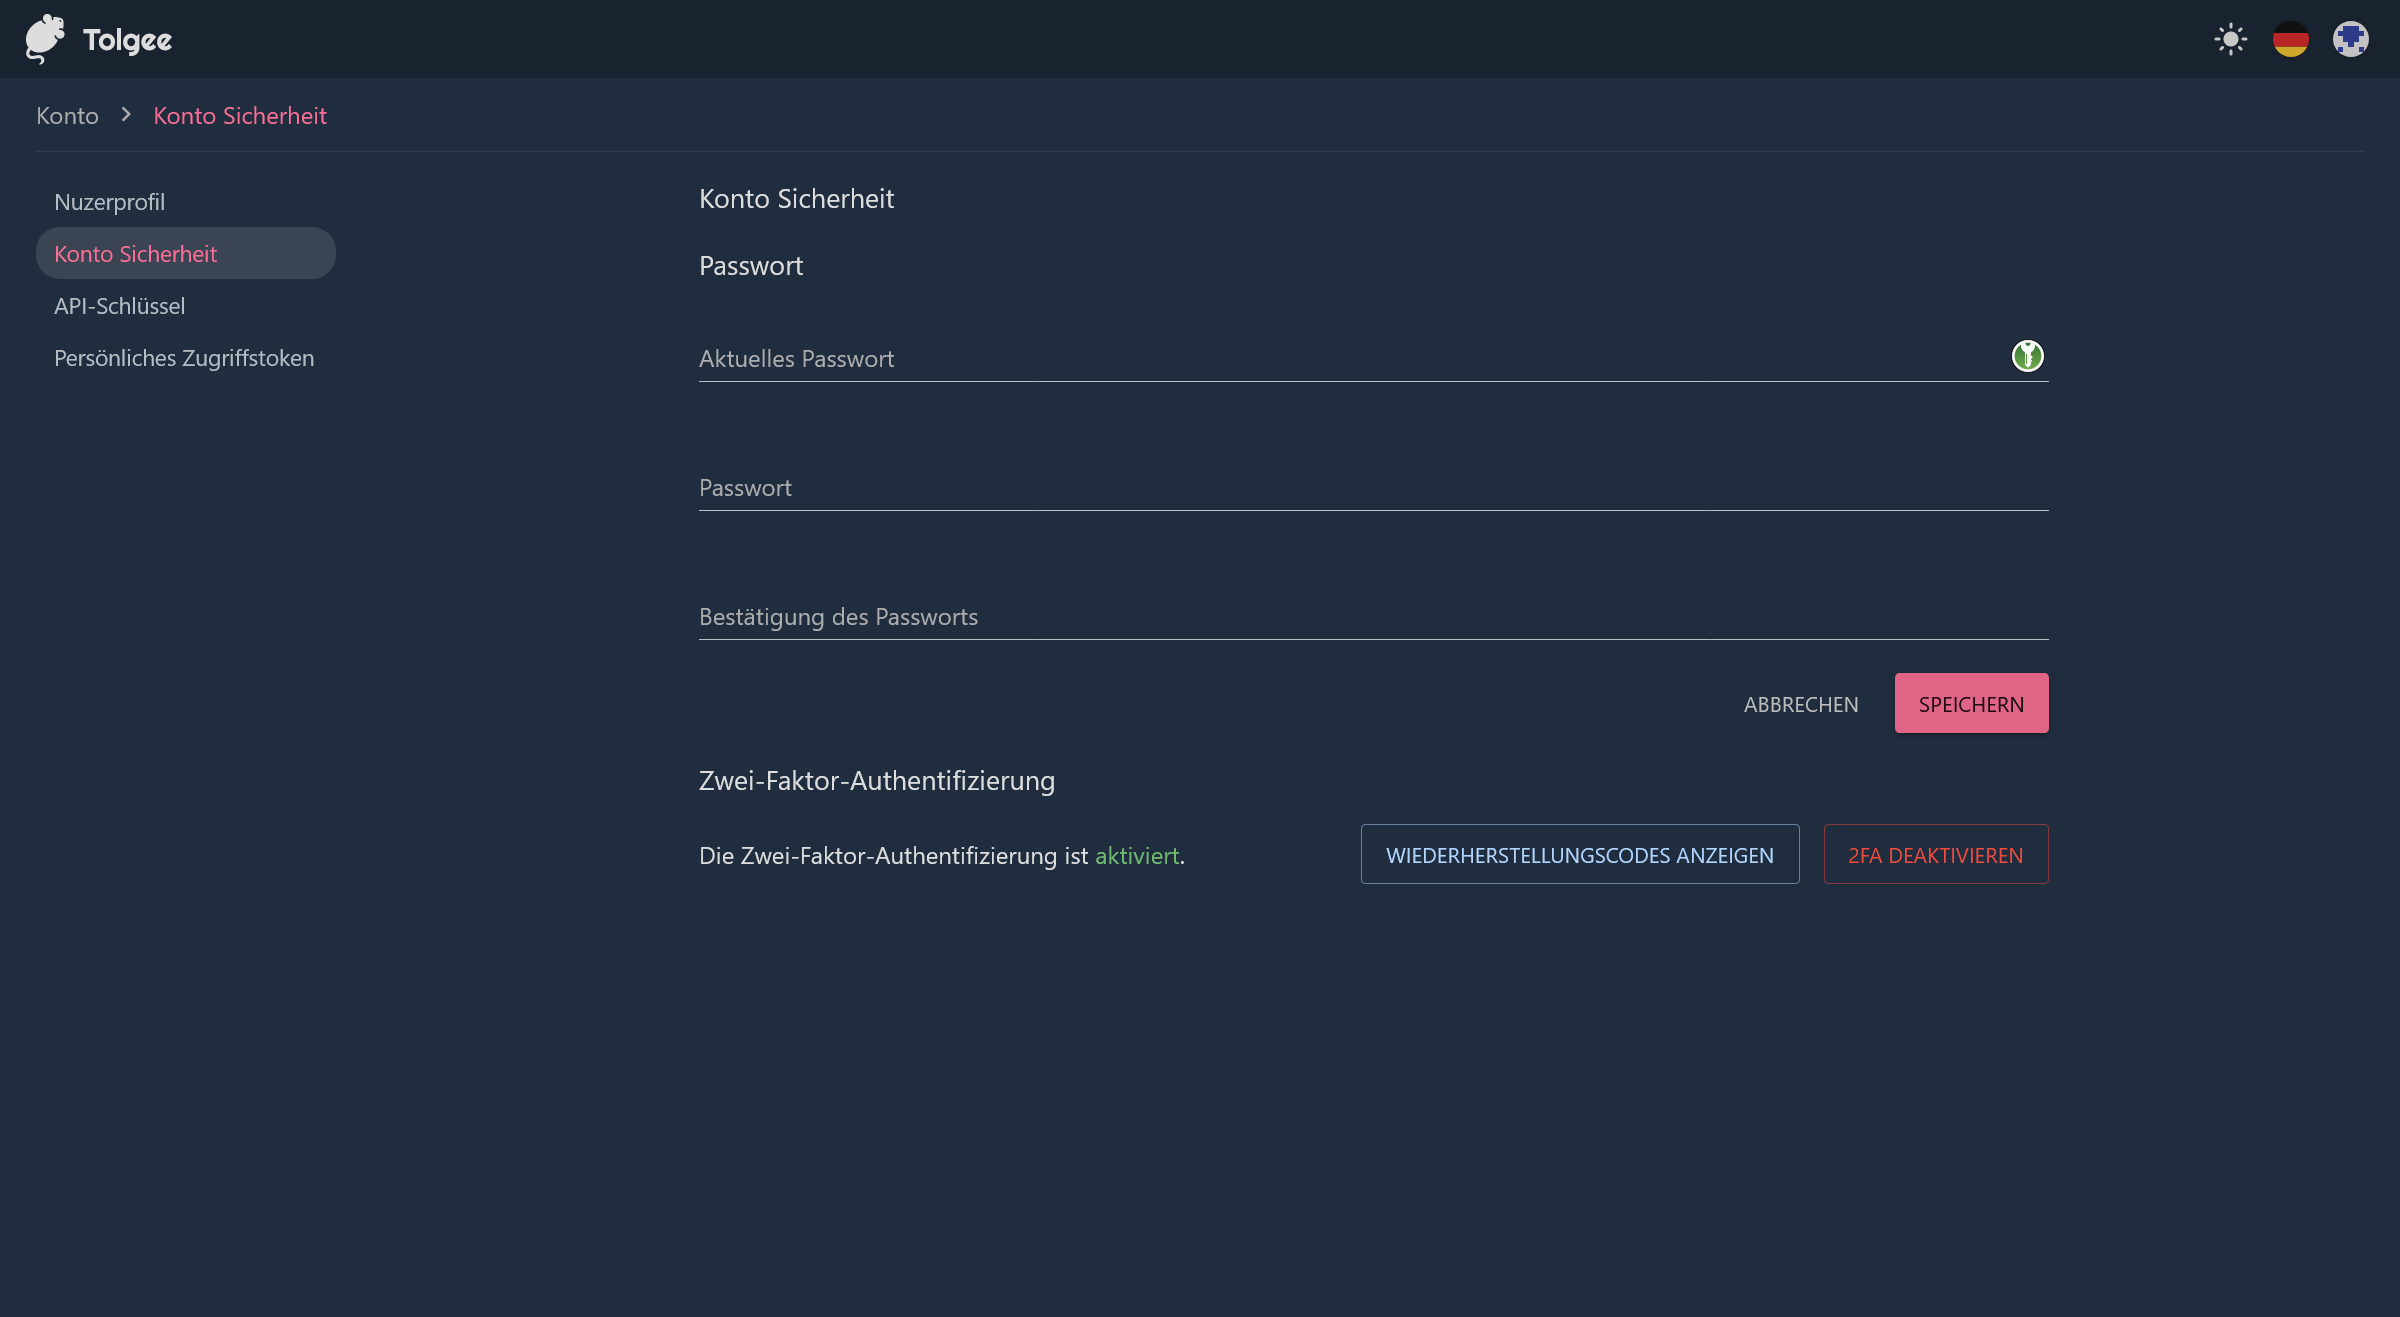Open Persönliches Zugriffstoken page
Screen dimensions: 2400x1317
pos(184,358)
